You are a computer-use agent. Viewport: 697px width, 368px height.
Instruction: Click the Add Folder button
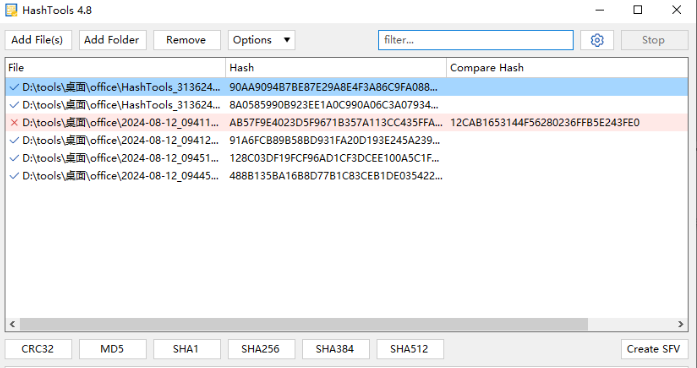(112, 40)
